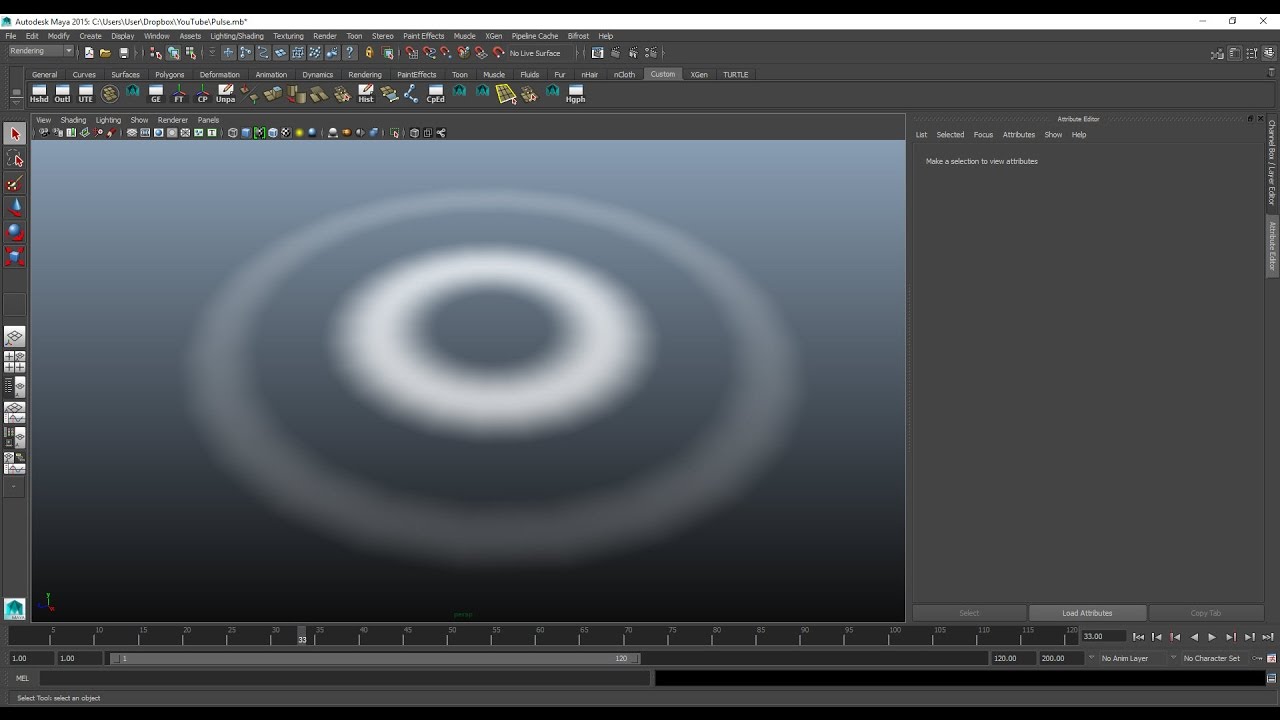Viewport: 1280px width, 720px height.
Task: Click the CP shelf button
Action: [203, 94]
